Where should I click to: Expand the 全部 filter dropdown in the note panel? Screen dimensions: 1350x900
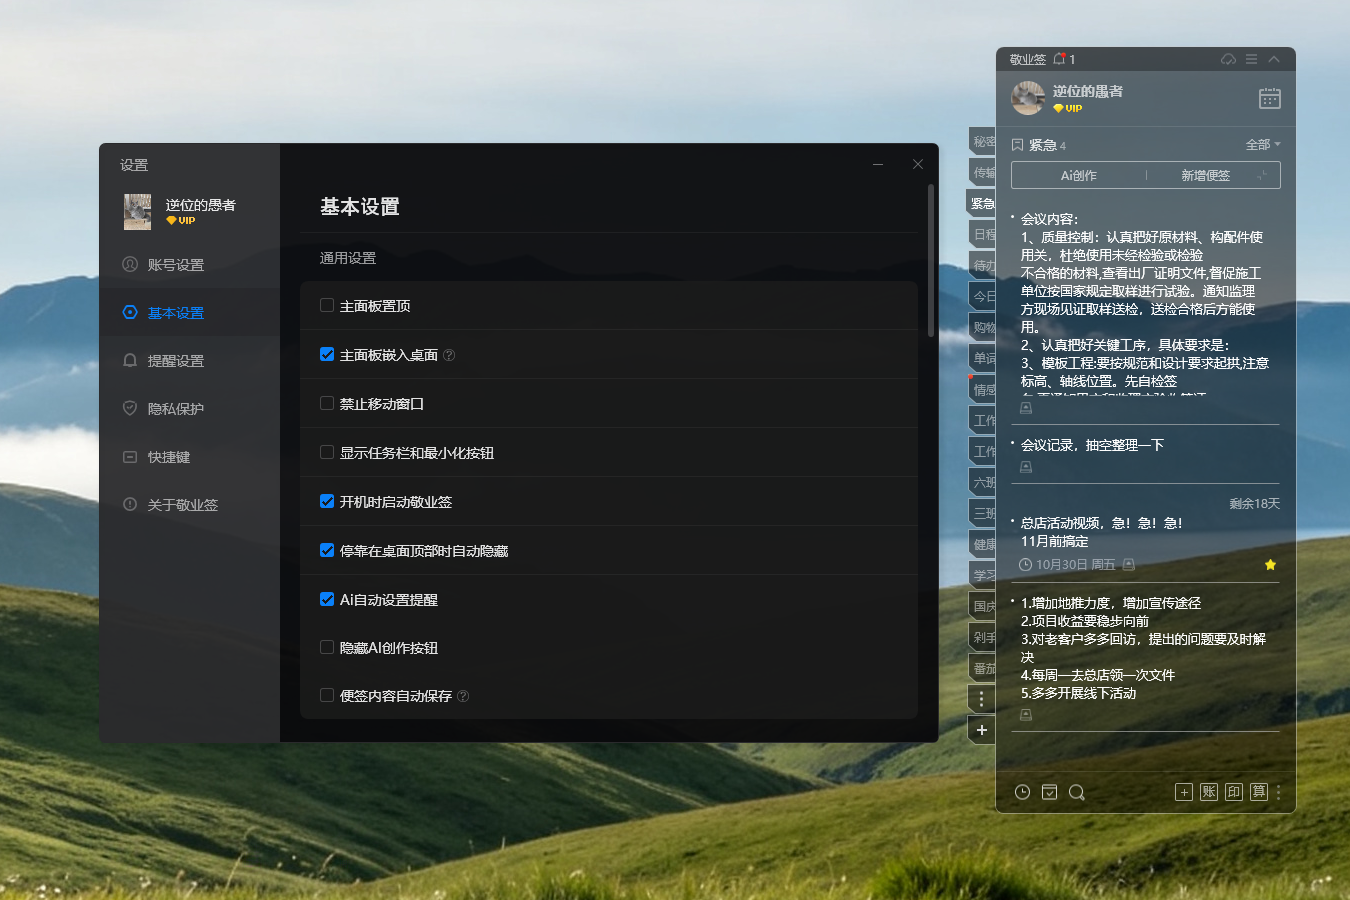[1263, 145]
